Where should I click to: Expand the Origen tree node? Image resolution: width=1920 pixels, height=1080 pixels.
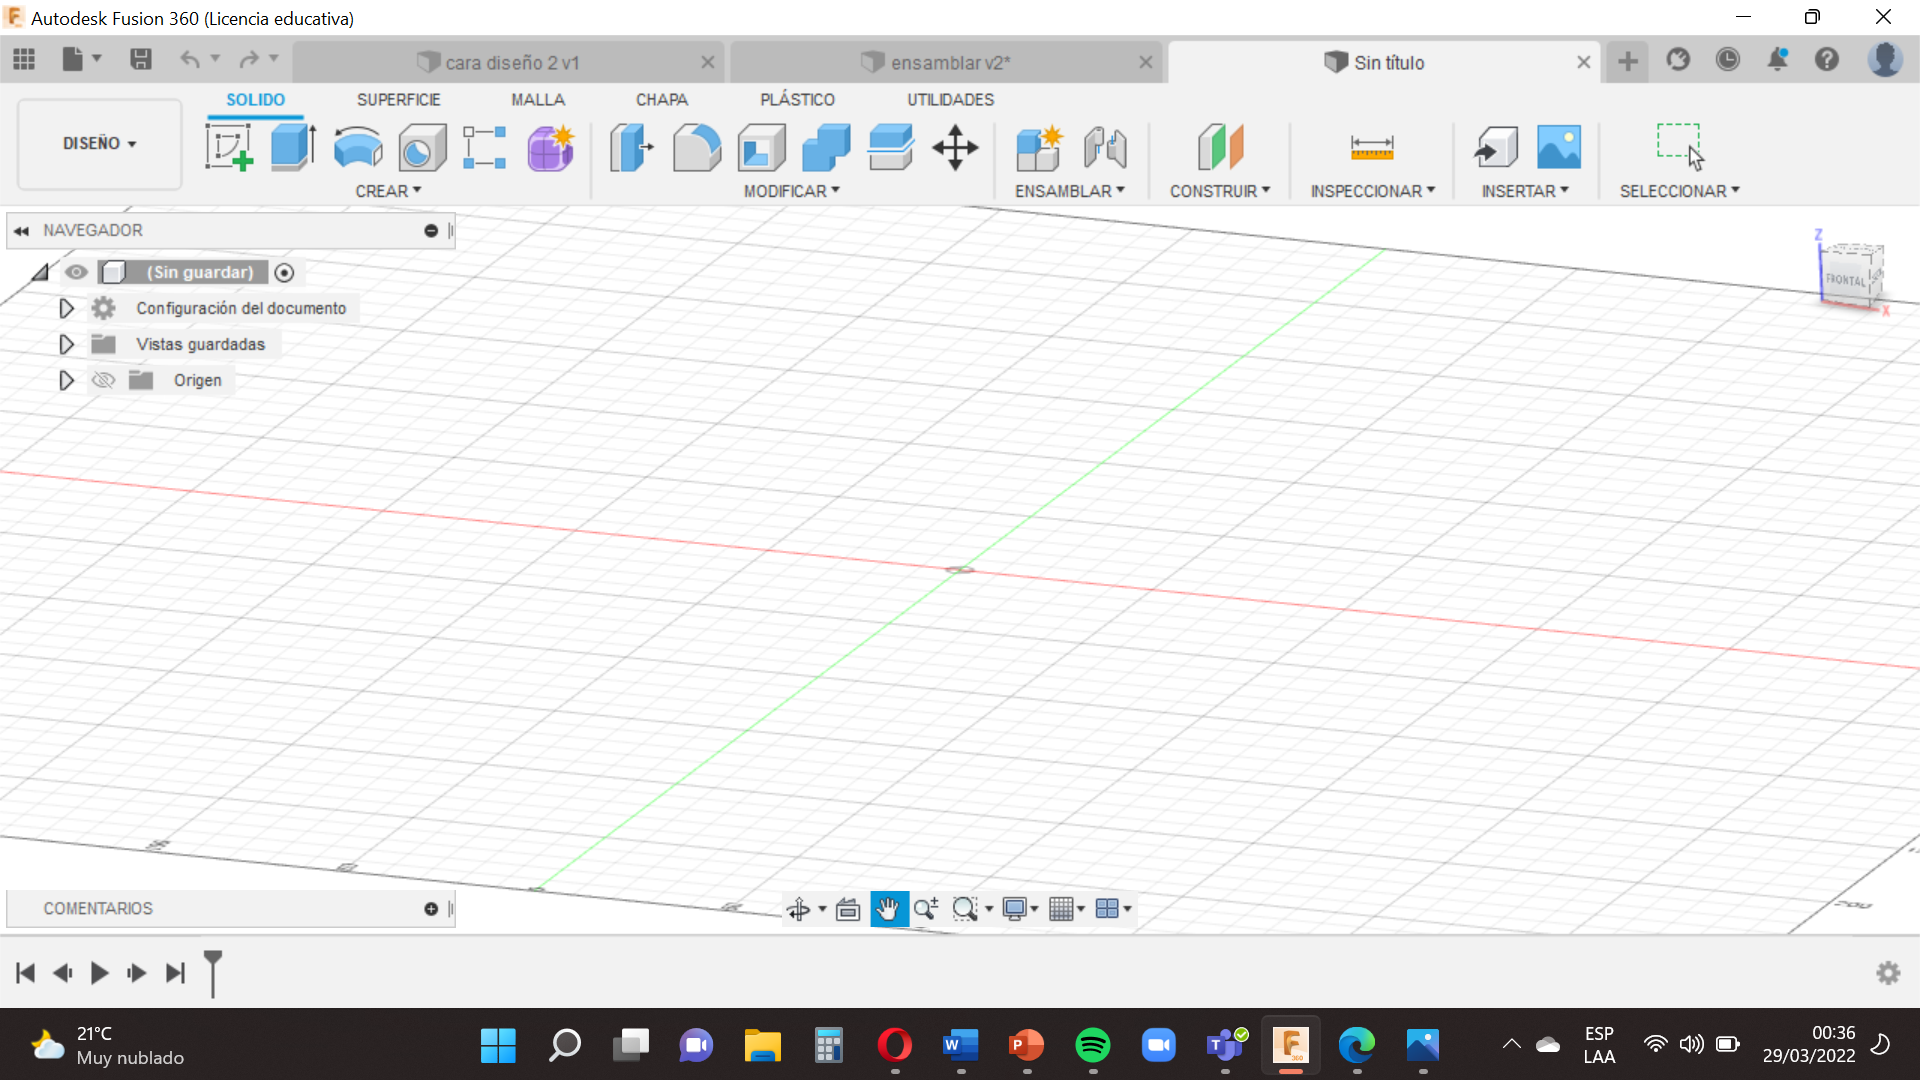coord(66,380)
